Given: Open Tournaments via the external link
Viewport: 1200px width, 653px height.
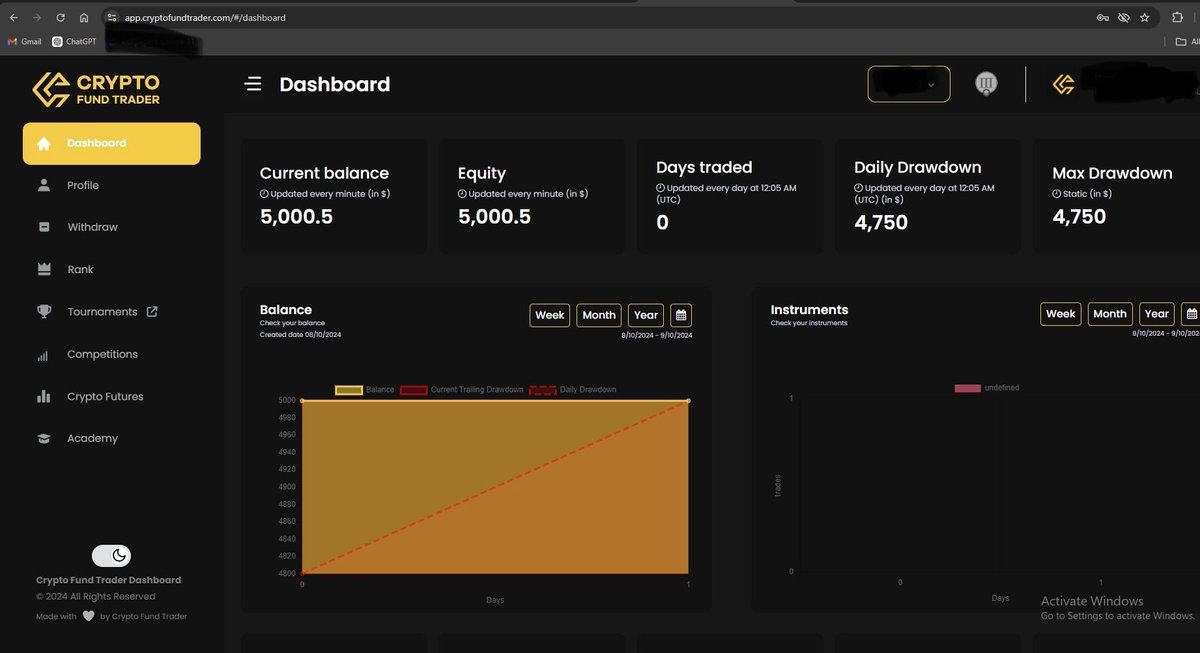Looking at the screenshot, I should (152, 311).
